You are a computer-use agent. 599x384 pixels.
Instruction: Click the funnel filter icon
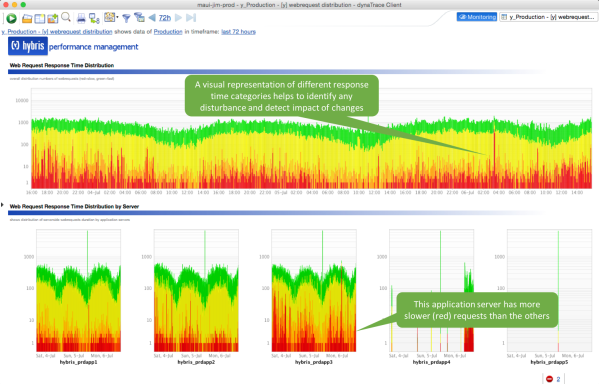pos(126,18)
